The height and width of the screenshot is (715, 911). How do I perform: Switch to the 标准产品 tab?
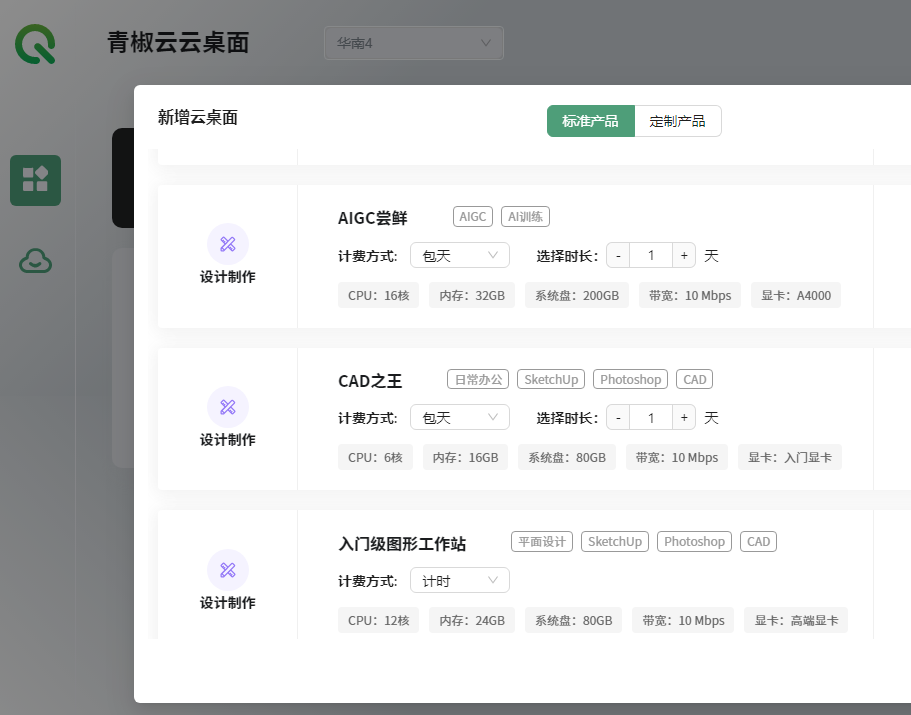590,121
